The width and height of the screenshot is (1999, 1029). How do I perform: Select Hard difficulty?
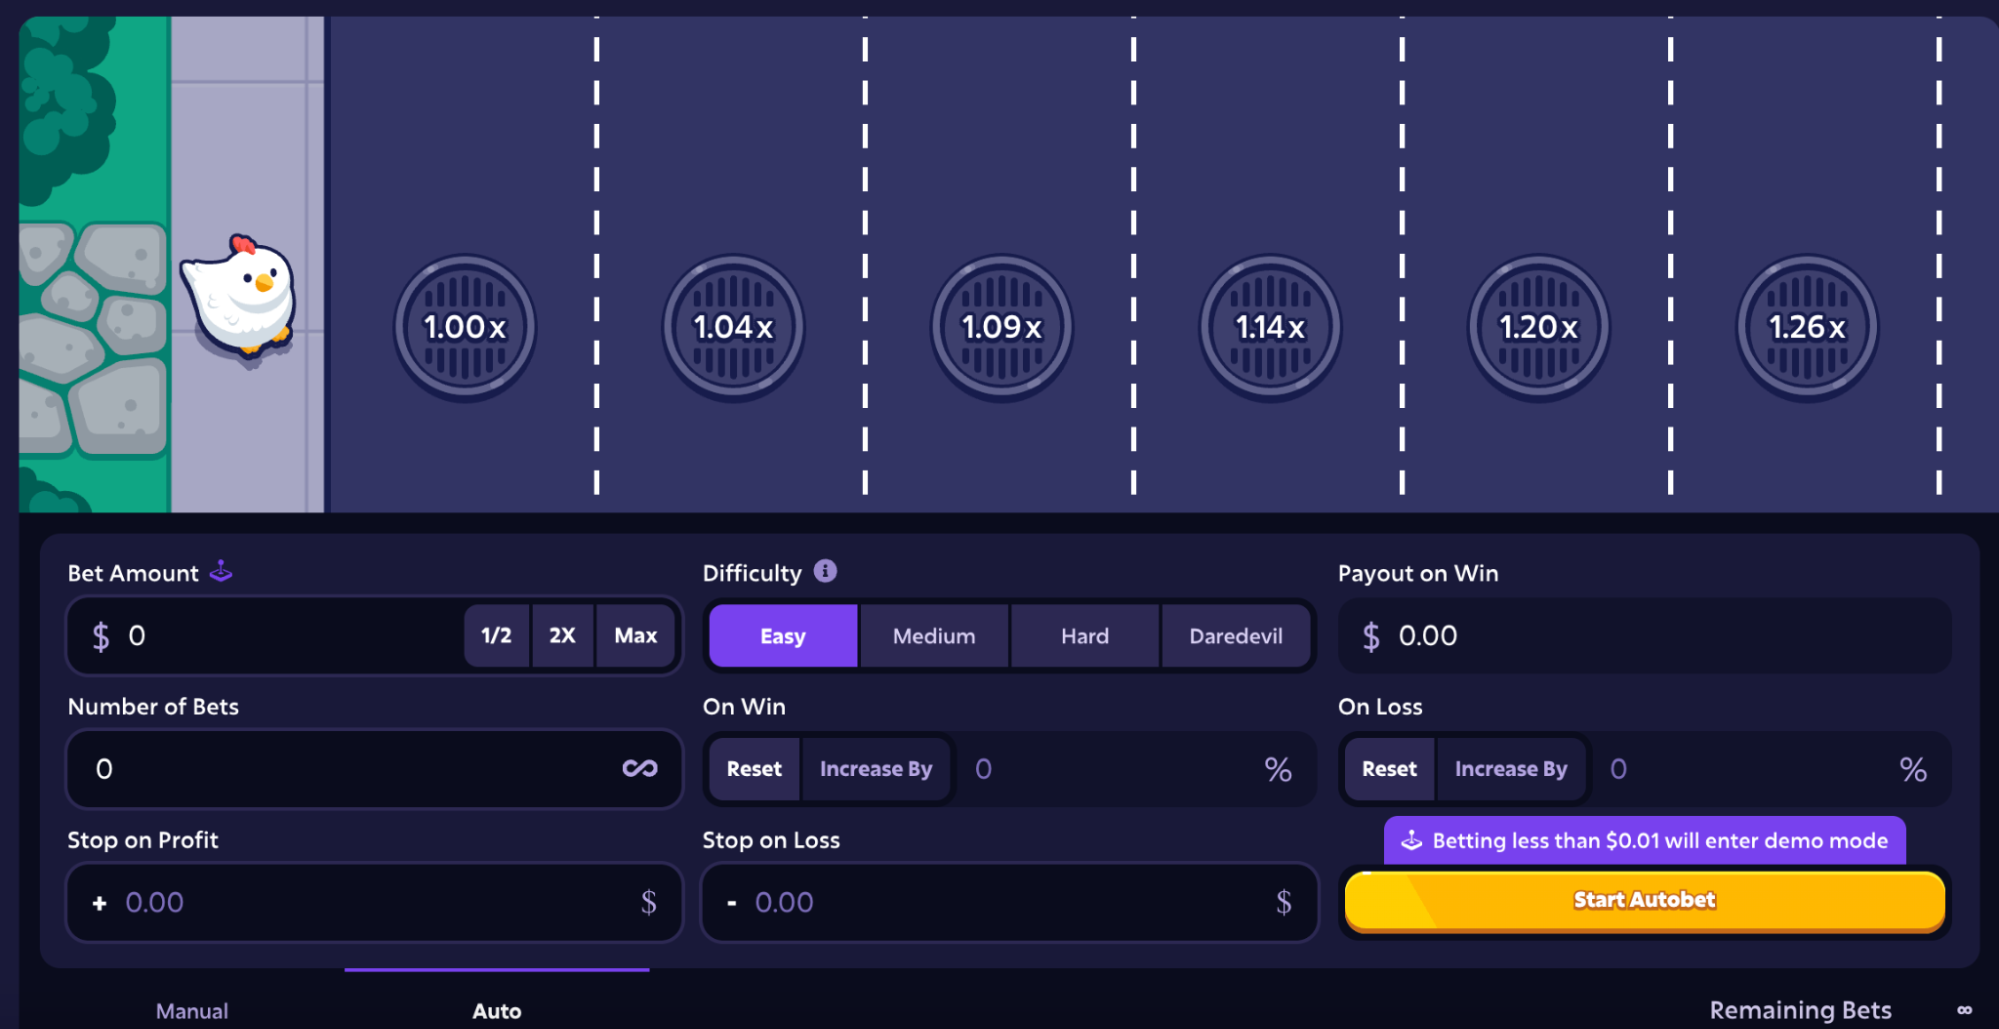1084,636
